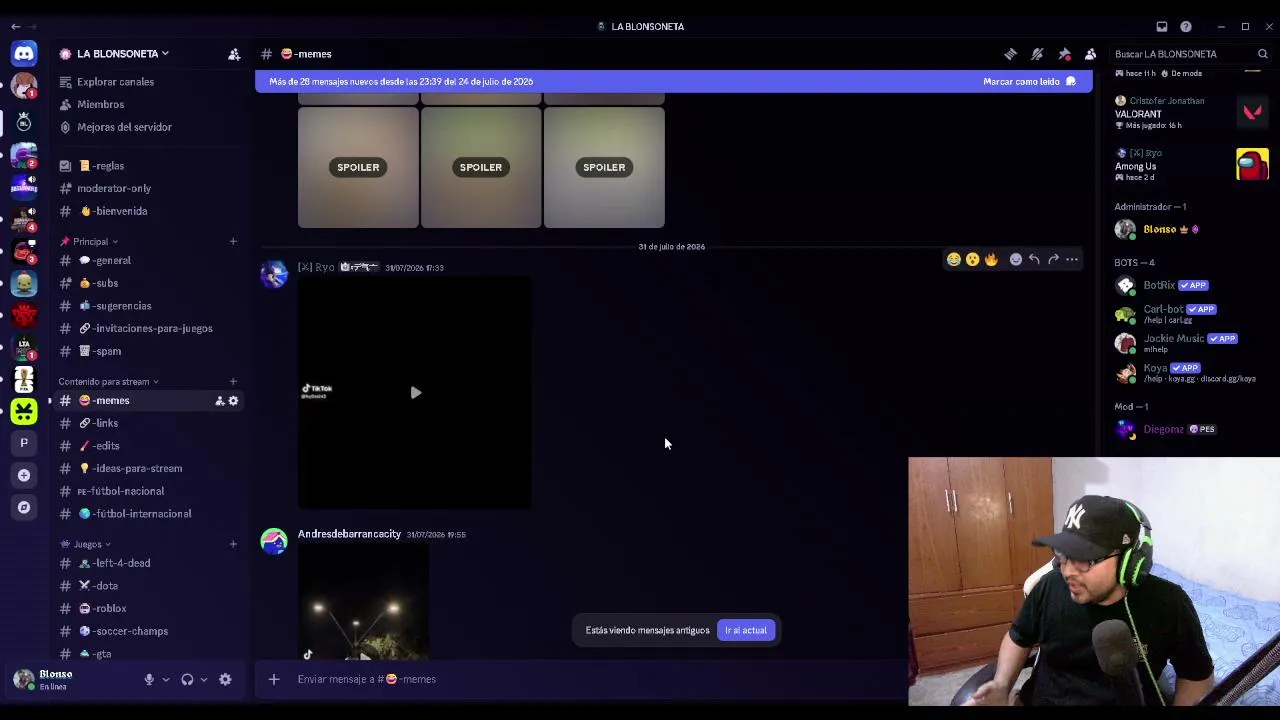Open more options for Ryo's message
Viewport: 1280px width, 720px height.
(x=1072, y=260)
